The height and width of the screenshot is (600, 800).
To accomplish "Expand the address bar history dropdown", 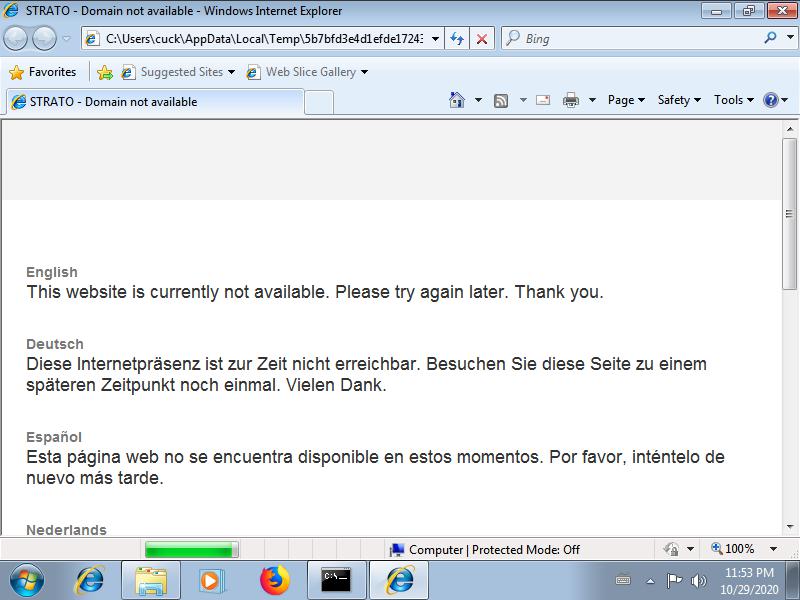I will (435, 39).
